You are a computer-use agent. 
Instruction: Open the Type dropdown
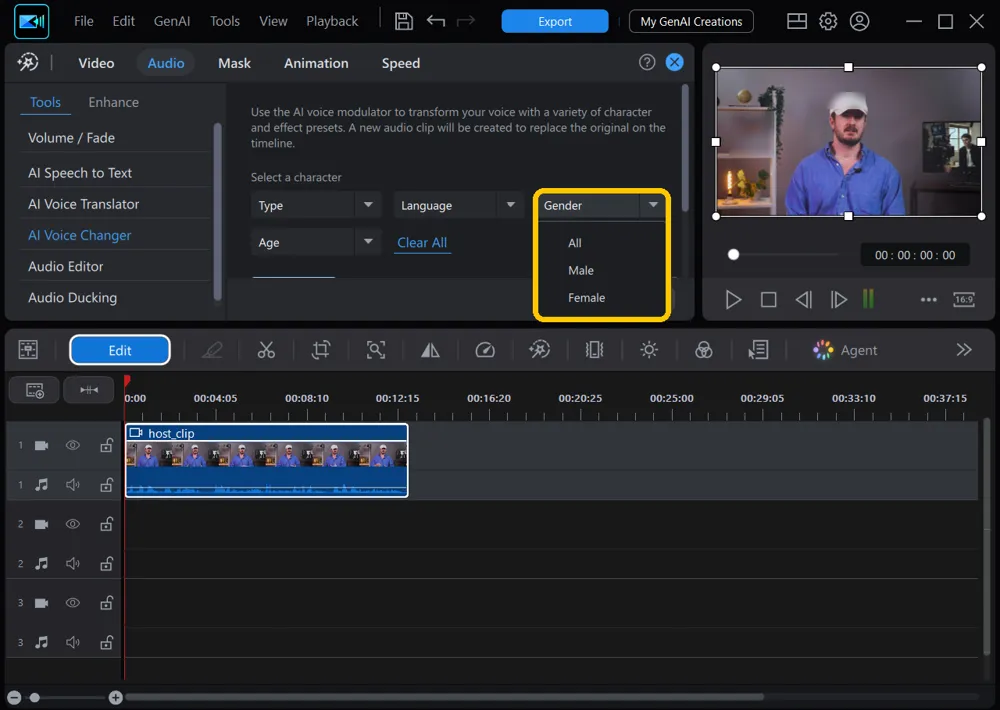pos(316,205)
